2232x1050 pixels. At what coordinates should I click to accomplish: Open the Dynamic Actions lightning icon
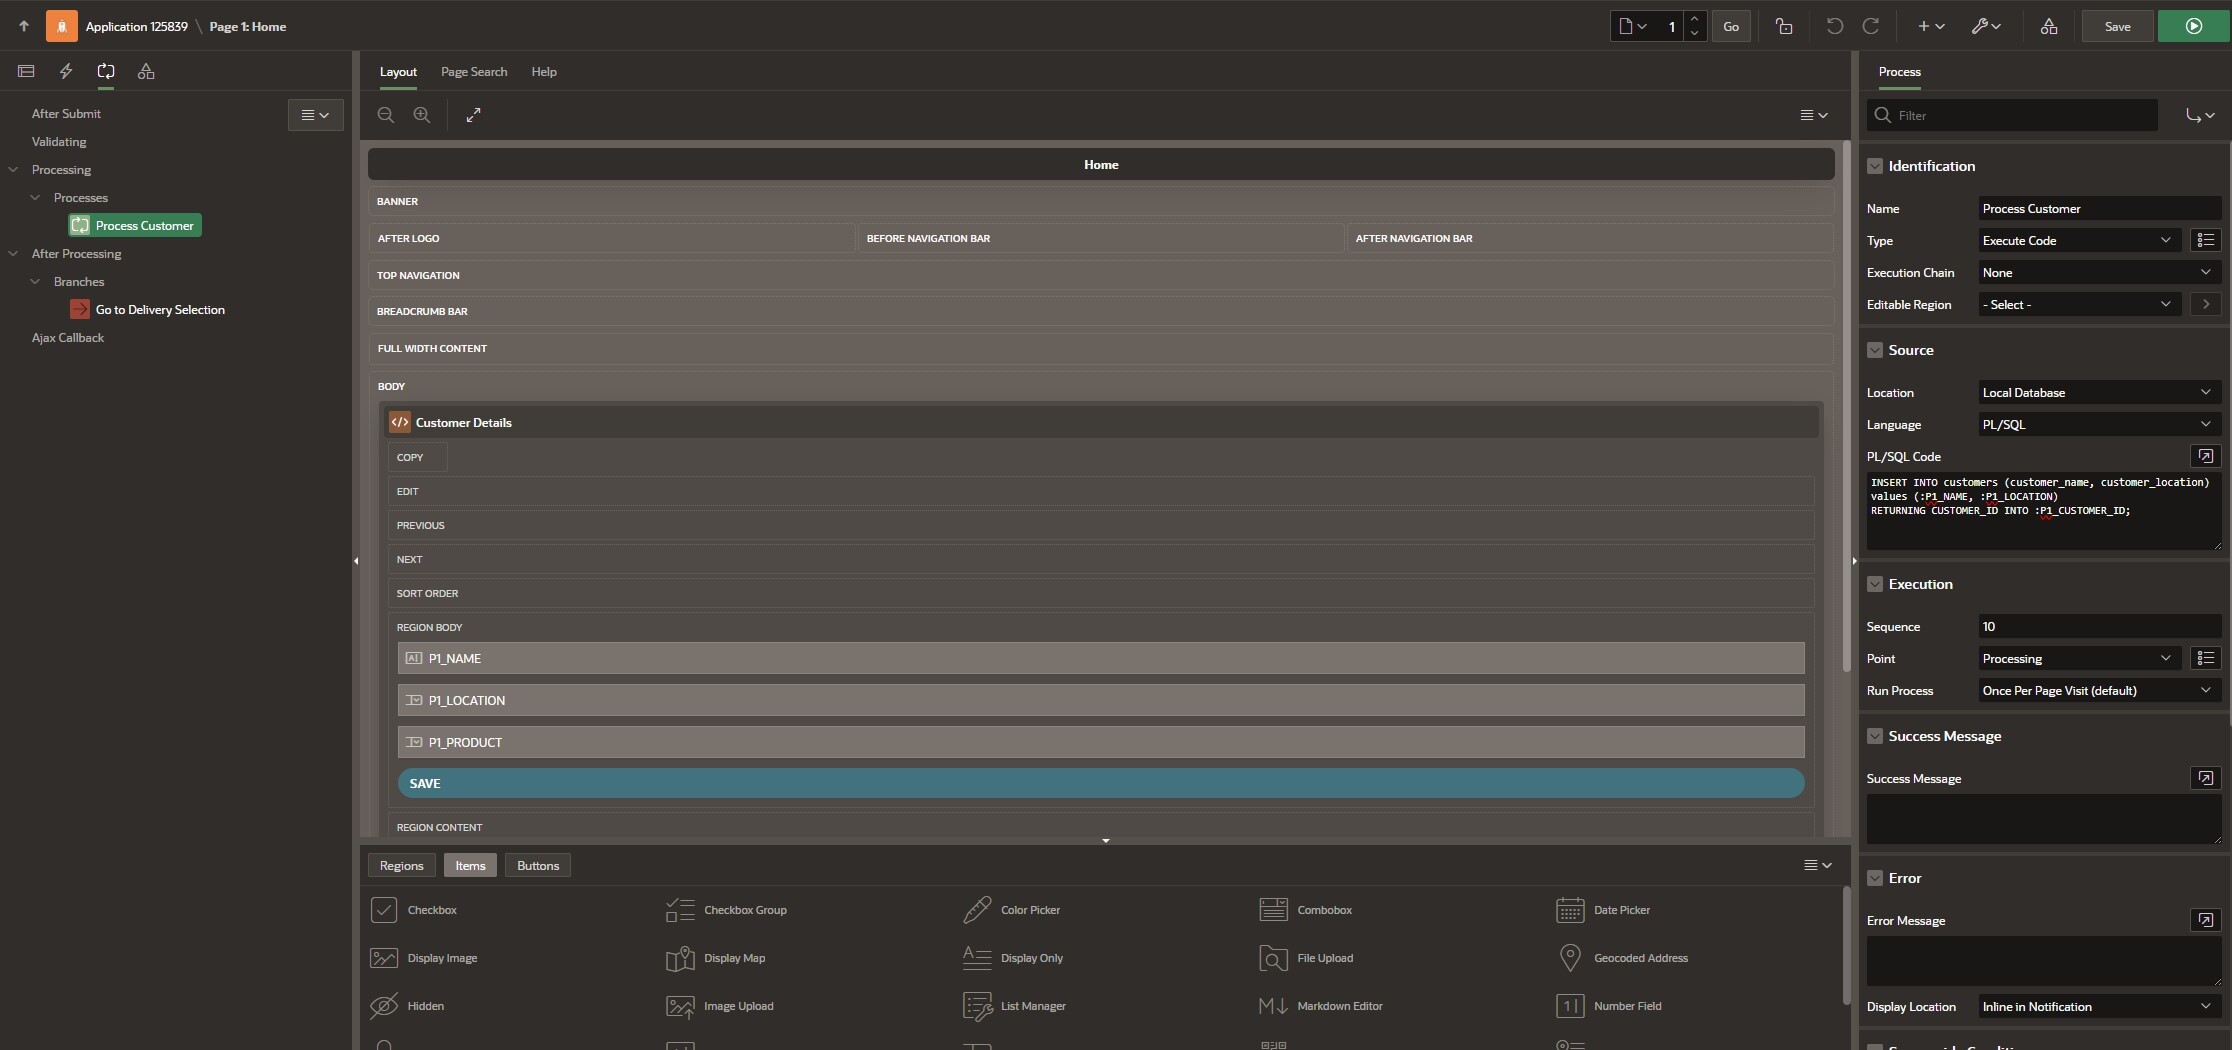pos(66,71)
